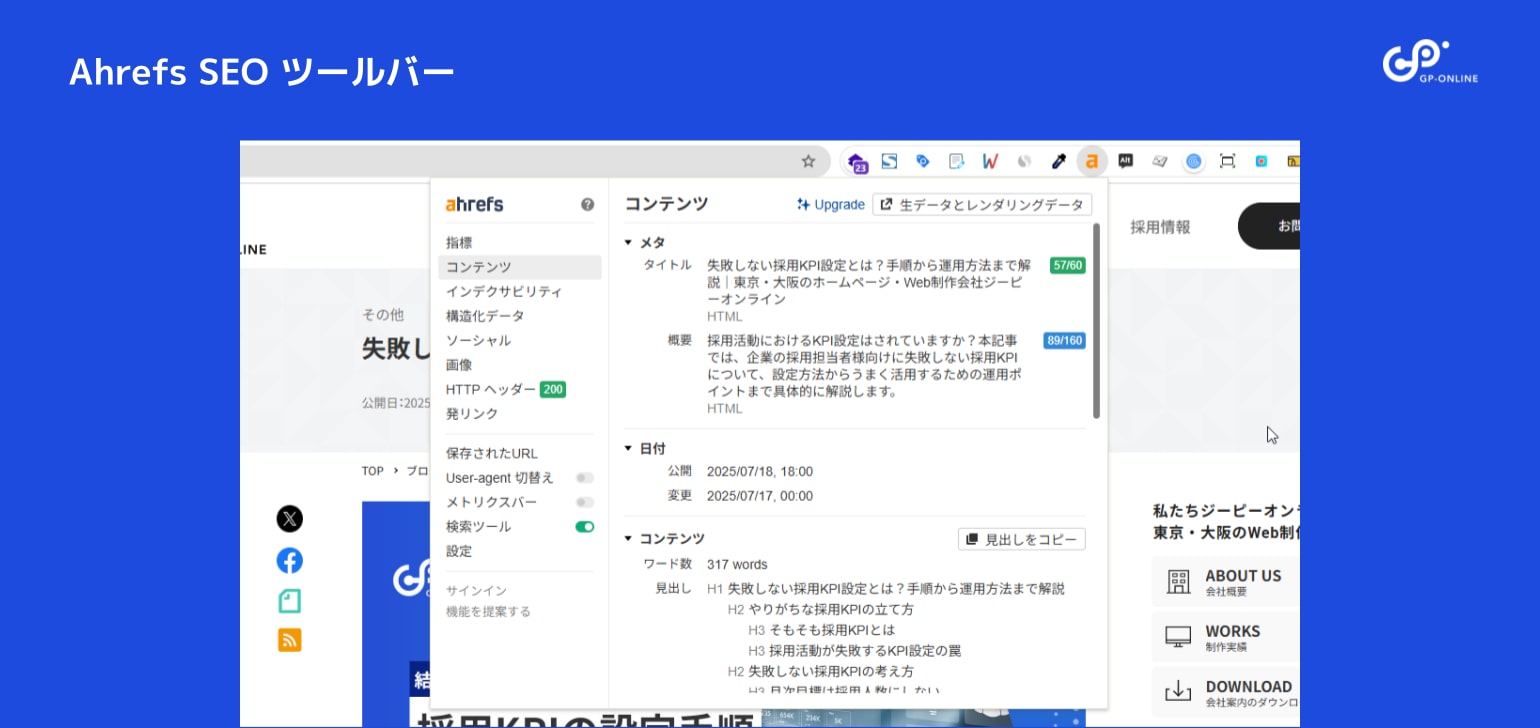
Task: Collapse the メタ section
Action: [628, 242]
